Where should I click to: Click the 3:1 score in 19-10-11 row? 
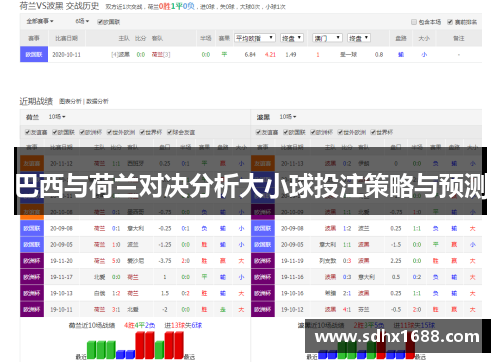tap(116, 310)
